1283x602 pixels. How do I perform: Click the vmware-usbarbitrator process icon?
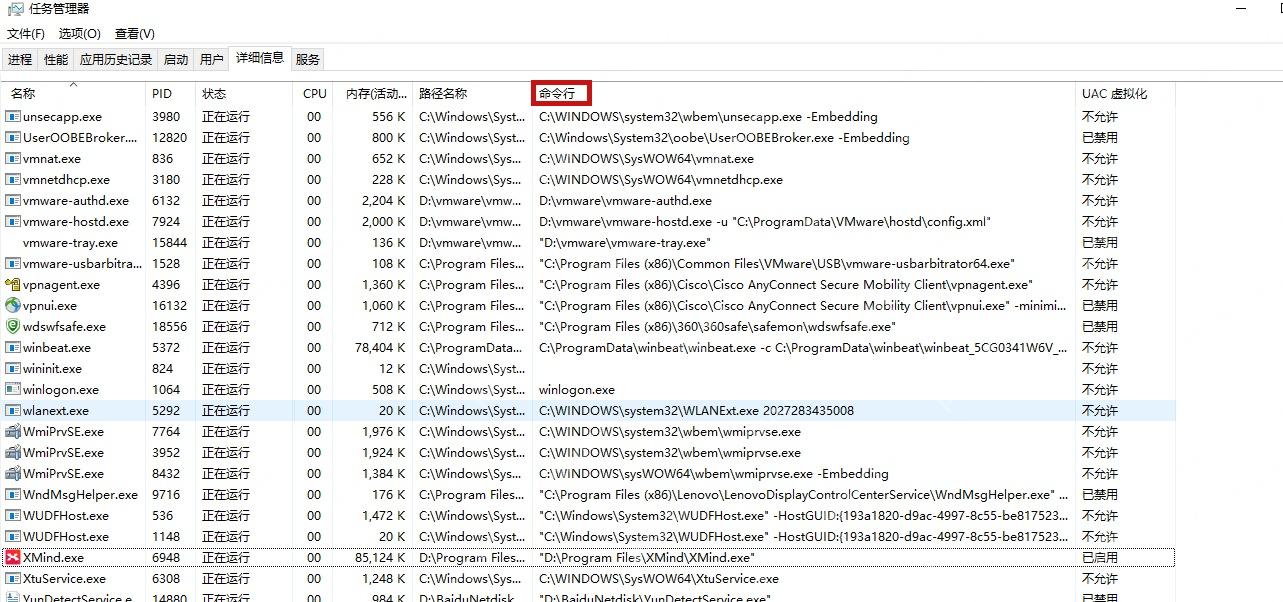(x=13, y=264)
